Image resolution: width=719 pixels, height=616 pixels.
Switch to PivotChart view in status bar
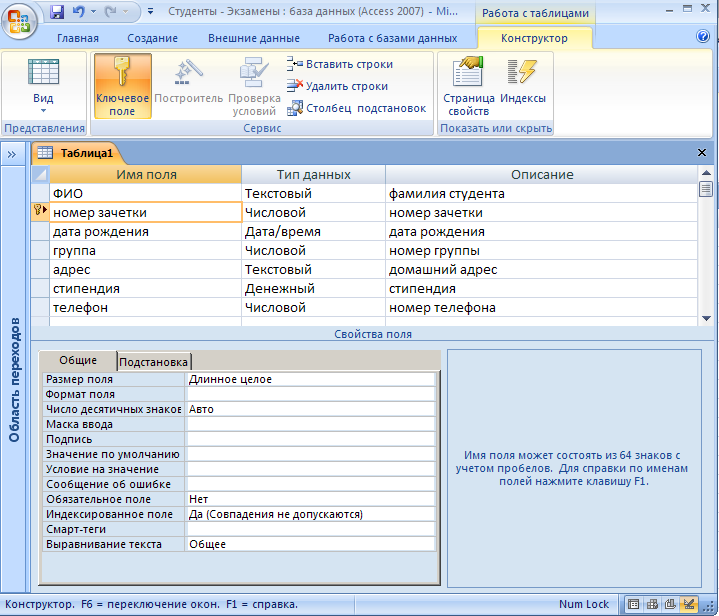(x=670, y=604)
